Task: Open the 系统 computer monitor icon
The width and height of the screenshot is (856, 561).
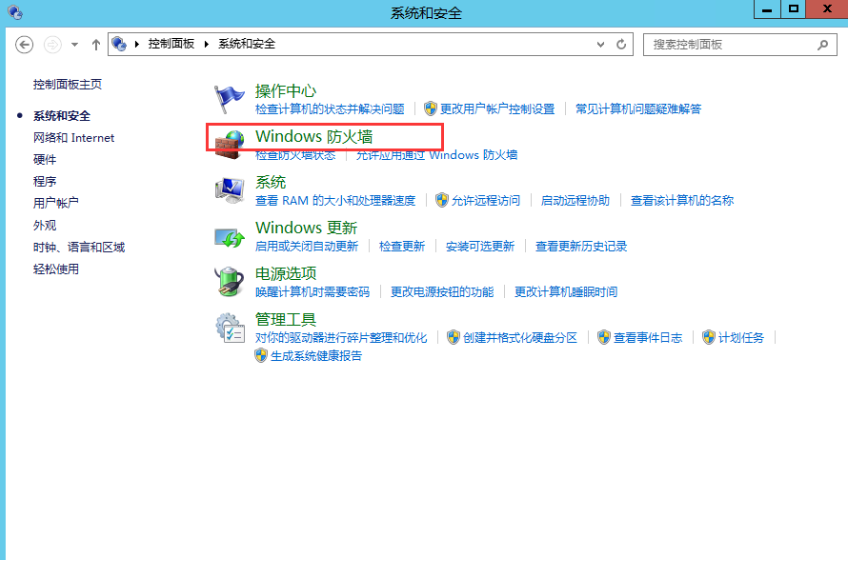Action: [229, 190]
